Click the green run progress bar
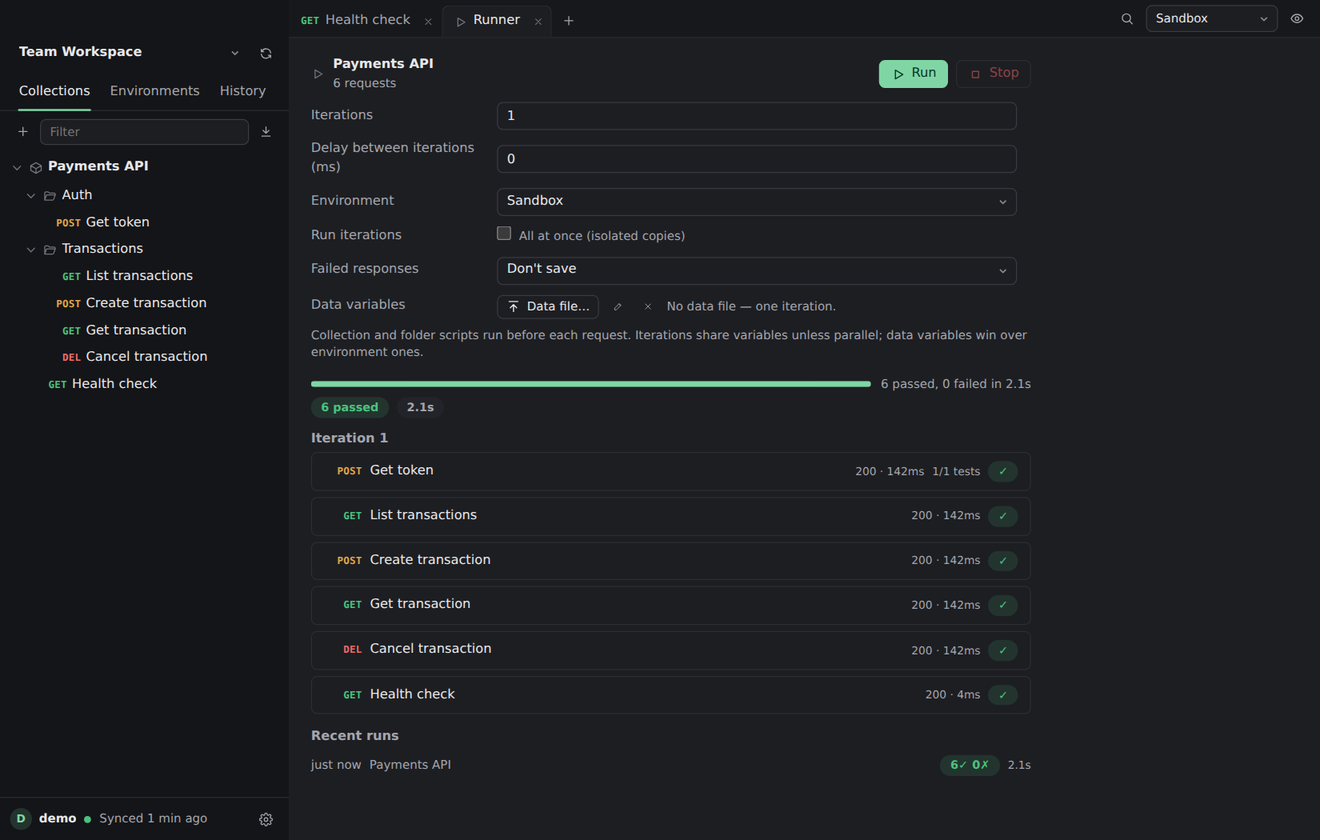Viewport: 1320px width, 840px height. coord(591,384)
